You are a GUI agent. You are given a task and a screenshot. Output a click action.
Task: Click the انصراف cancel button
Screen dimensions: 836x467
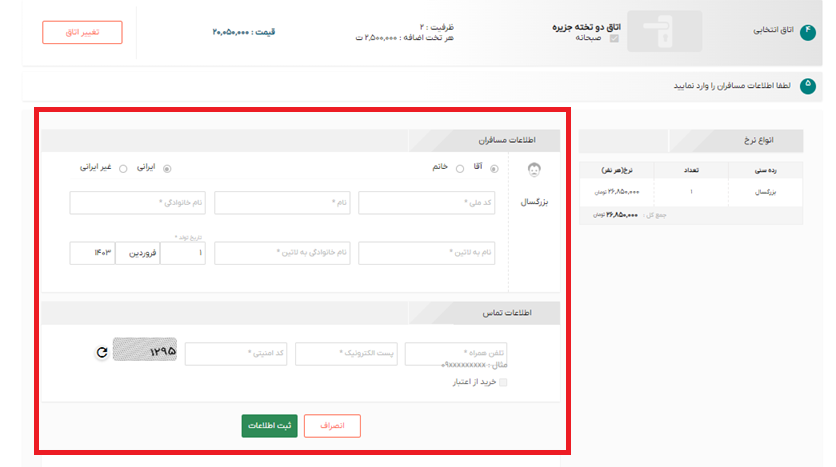click(x=332, y=426)
